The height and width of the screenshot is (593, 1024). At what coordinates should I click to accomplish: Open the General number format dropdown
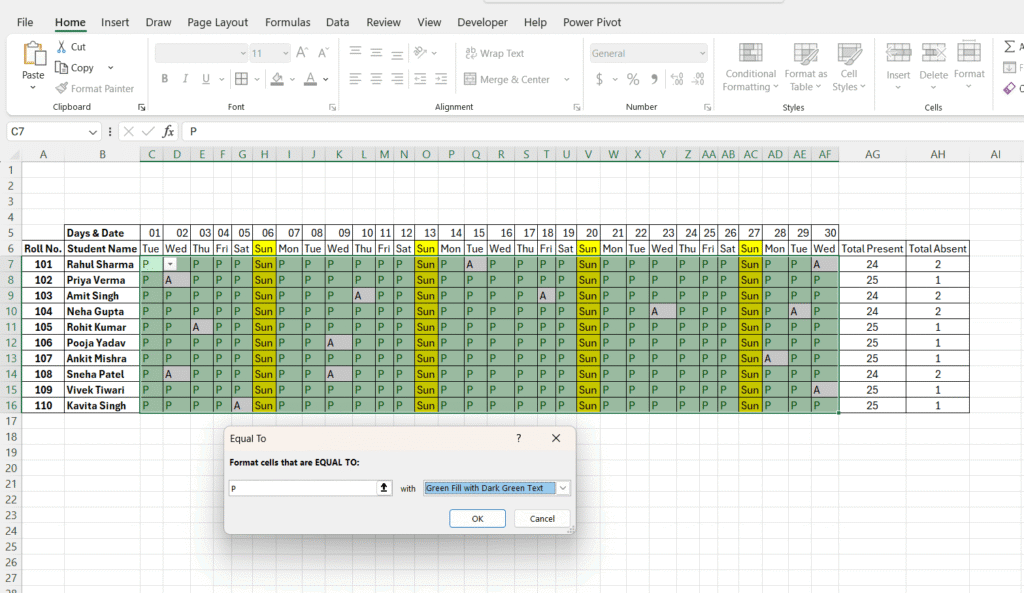(x=702, y=53)
